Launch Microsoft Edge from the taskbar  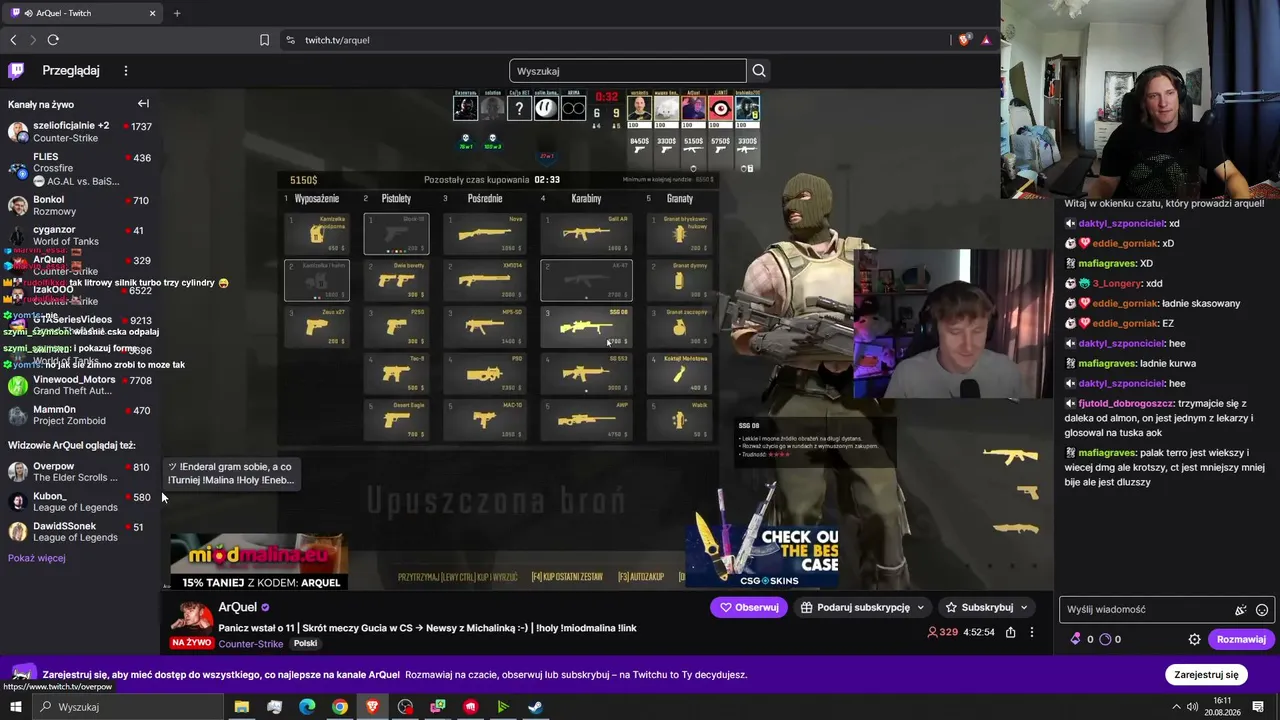tap(307, 707)
